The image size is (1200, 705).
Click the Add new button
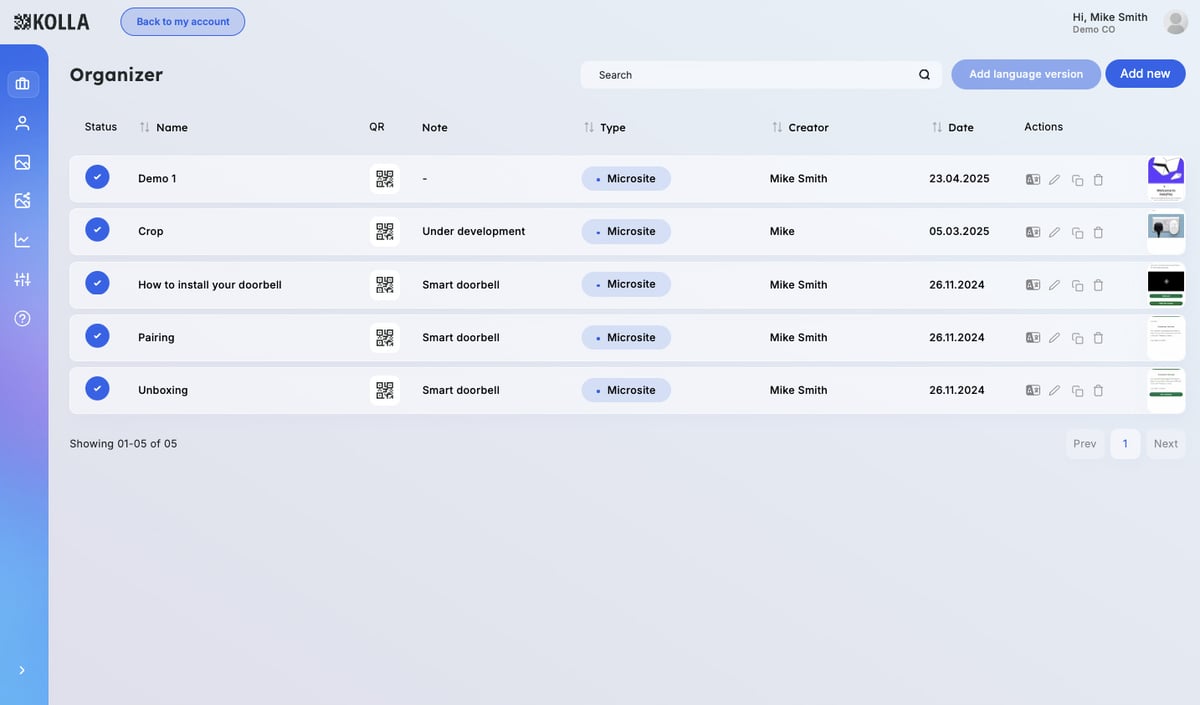(x=1145, y=74)
